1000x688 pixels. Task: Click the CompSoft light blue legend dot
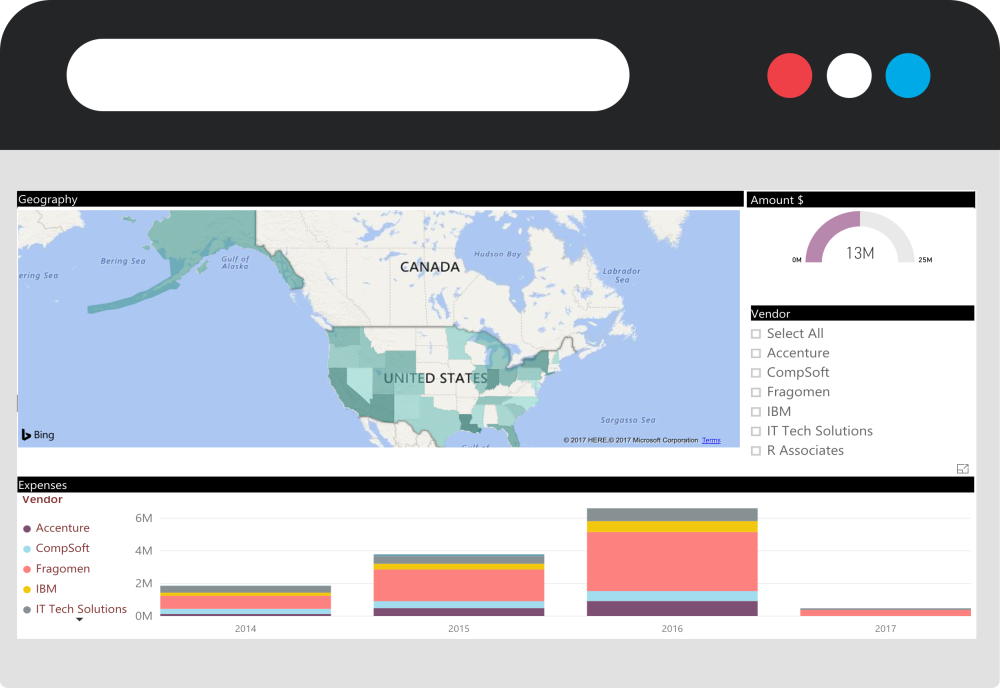click(26, 549)
